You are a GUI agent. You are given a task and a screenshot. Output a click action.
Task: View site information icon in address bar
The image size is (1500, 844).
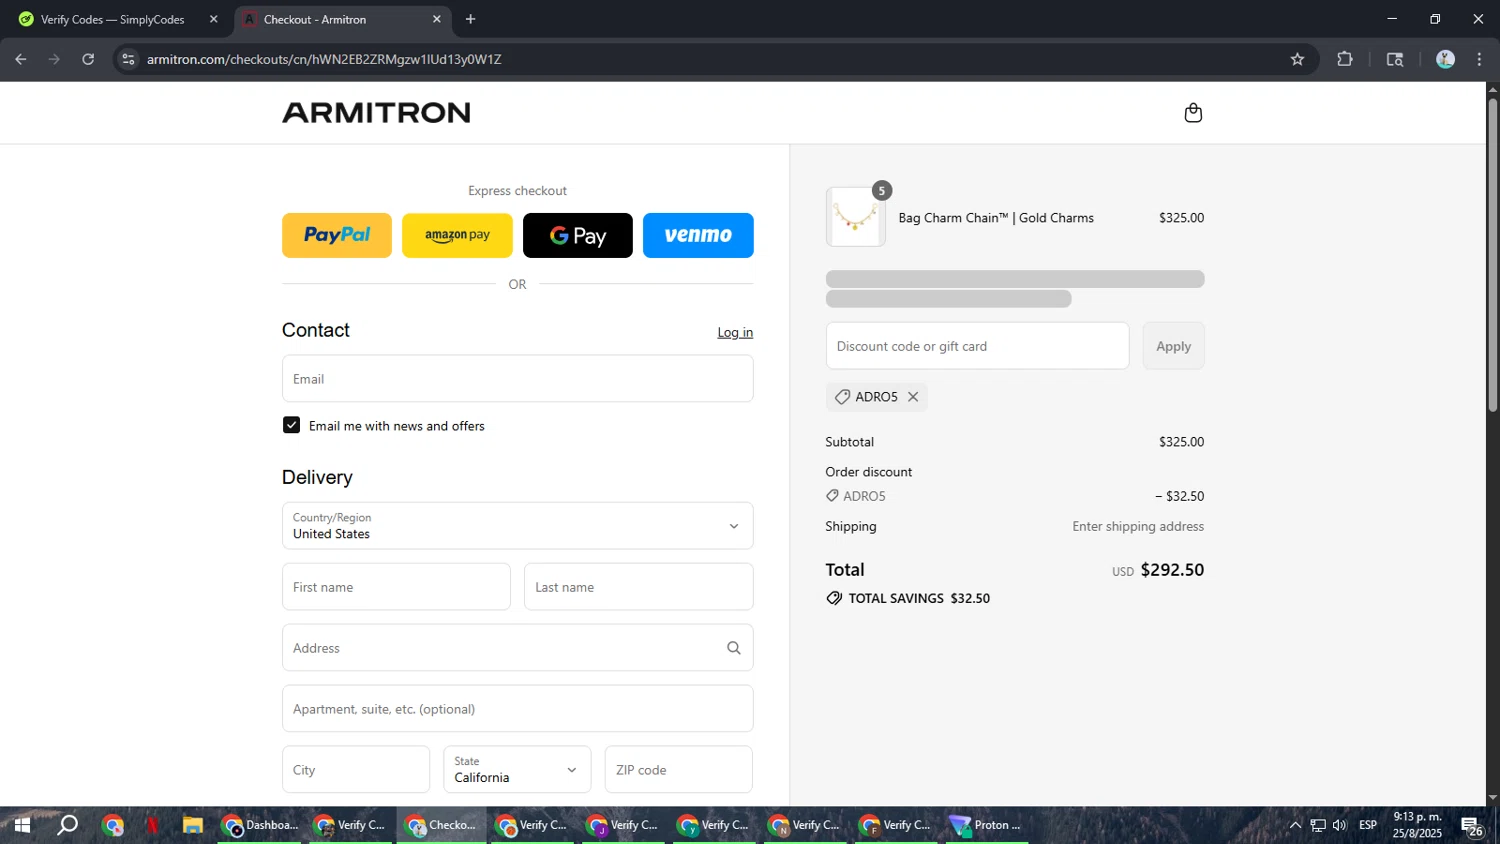click(127, 59)
